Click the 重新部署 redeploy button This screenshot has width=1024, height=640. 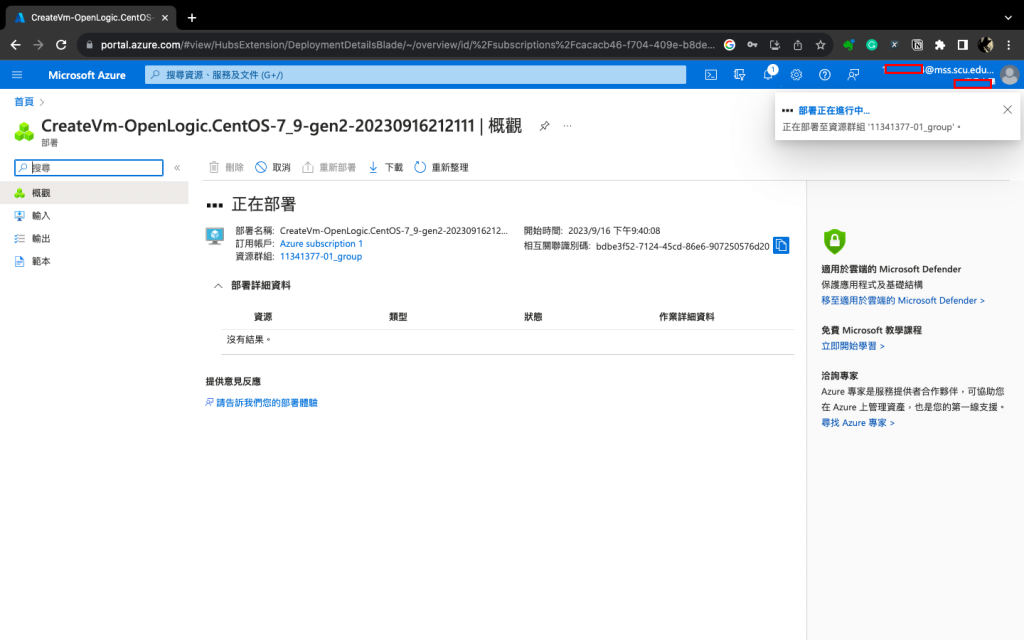[x=328, y=167]
